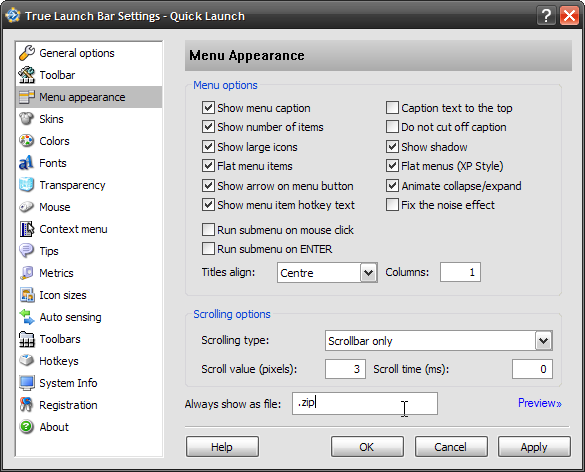Enable Run submenu on ENTER
The width and height of the screenshot is (585, 472).
[208, 248]
